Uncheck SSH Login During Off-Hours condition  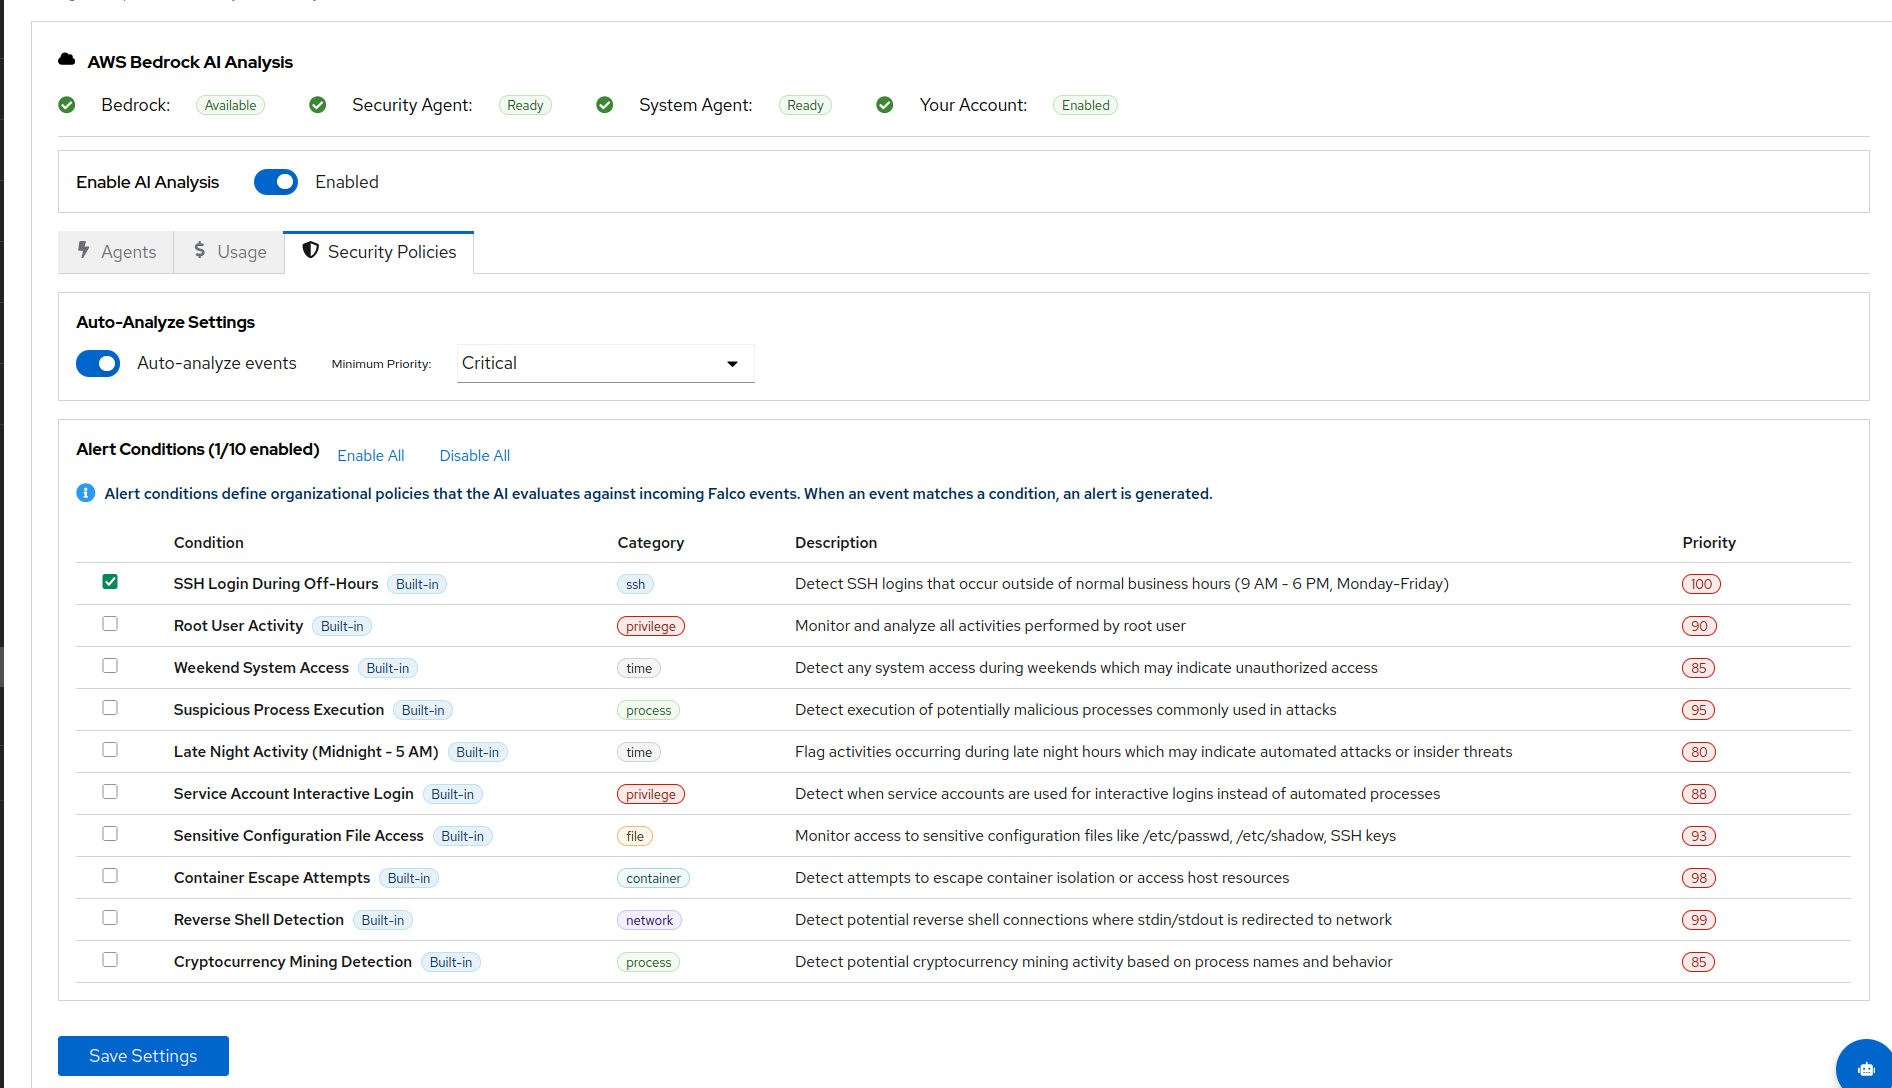[x=110, y=582]
